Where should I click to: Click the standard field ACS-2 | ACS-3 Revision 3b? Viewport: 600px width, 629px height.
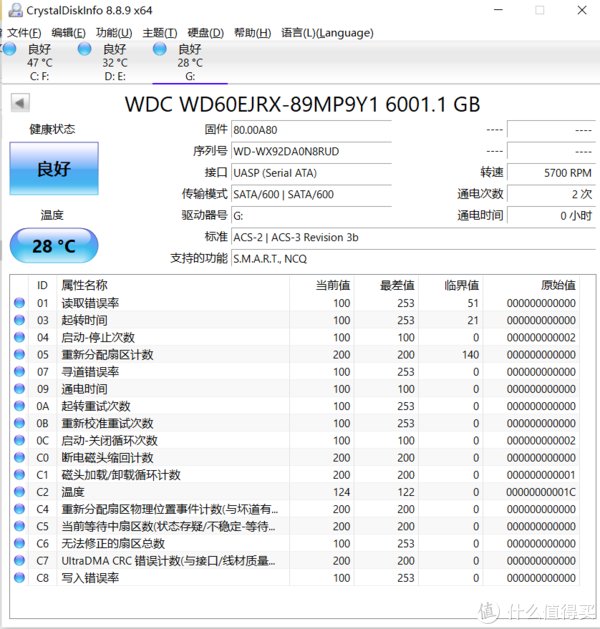(x=414, y=237)
